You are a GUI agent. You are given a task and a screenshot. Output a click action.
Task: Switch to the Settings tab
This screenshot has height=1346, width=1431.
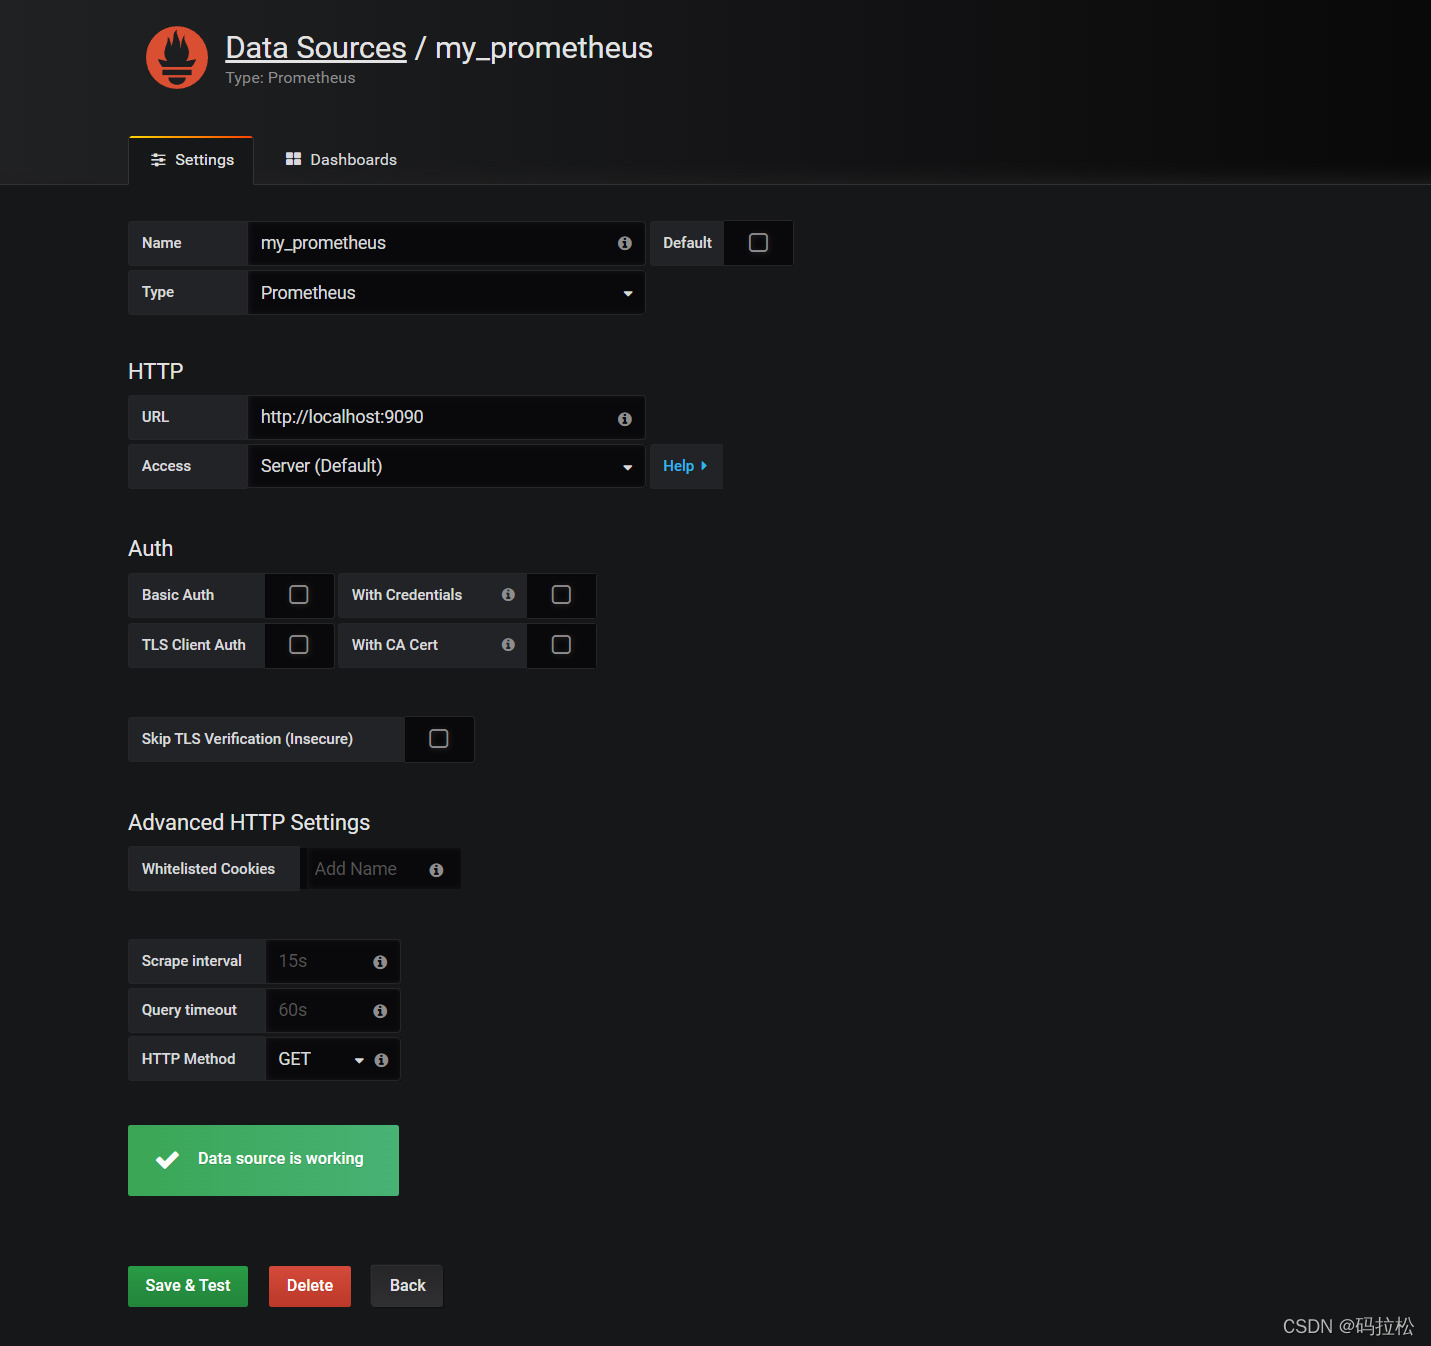(x=191, y=160)
